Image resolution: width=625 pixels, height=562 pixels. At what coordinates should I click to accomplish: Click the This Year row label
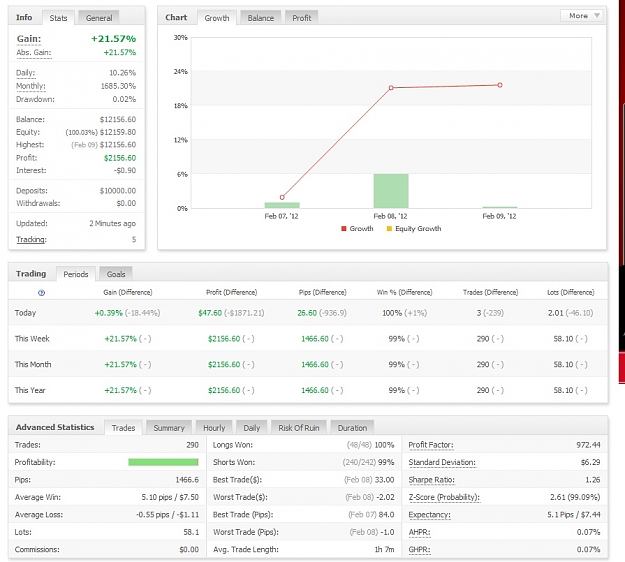[30, 390]
